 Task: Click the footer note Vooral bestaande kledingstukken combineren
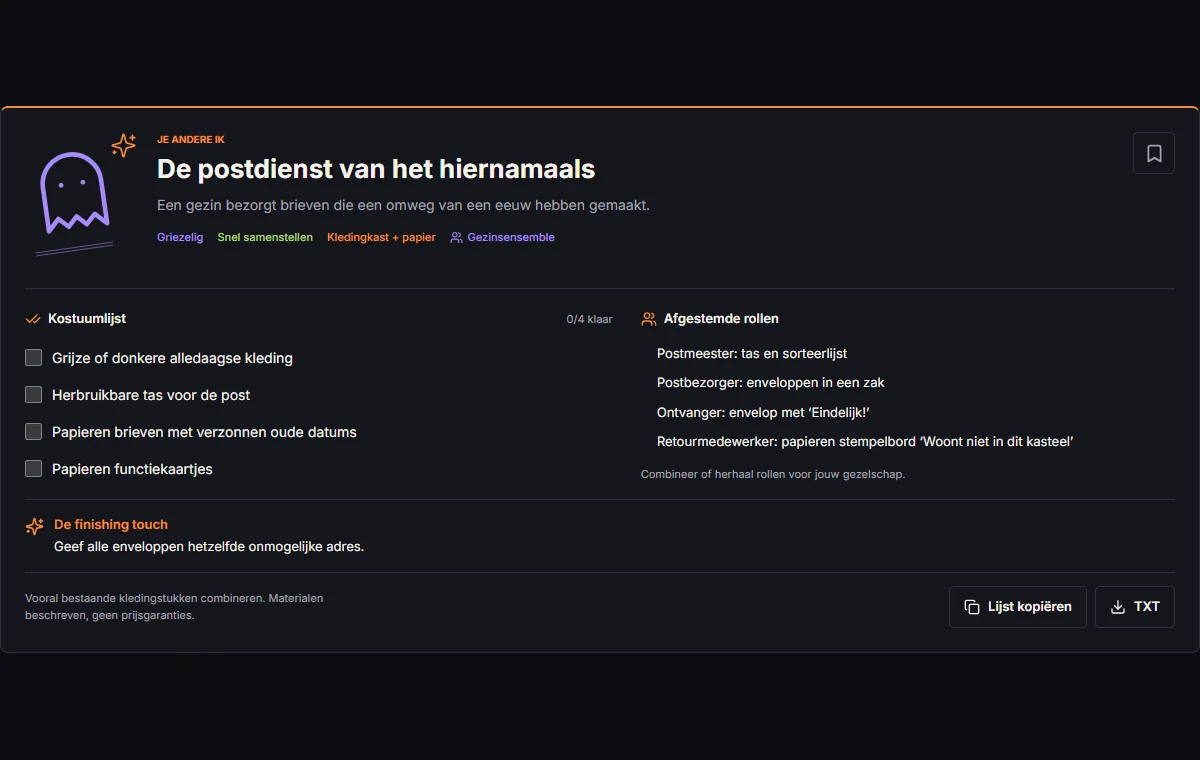(x=174, y=607)
